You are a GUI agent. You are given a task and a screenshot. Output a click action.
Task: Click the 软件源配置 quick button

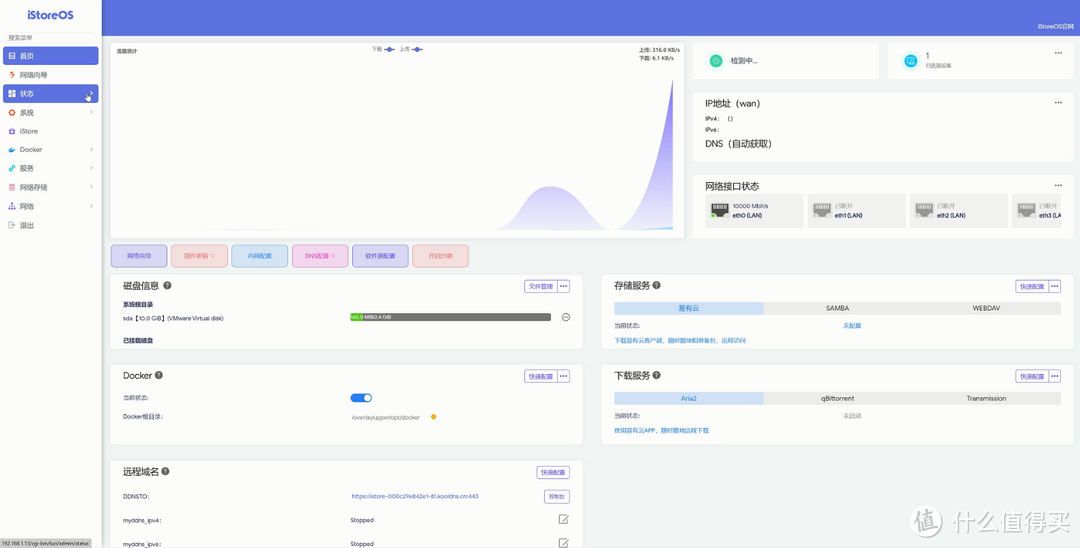coord(380,256)
